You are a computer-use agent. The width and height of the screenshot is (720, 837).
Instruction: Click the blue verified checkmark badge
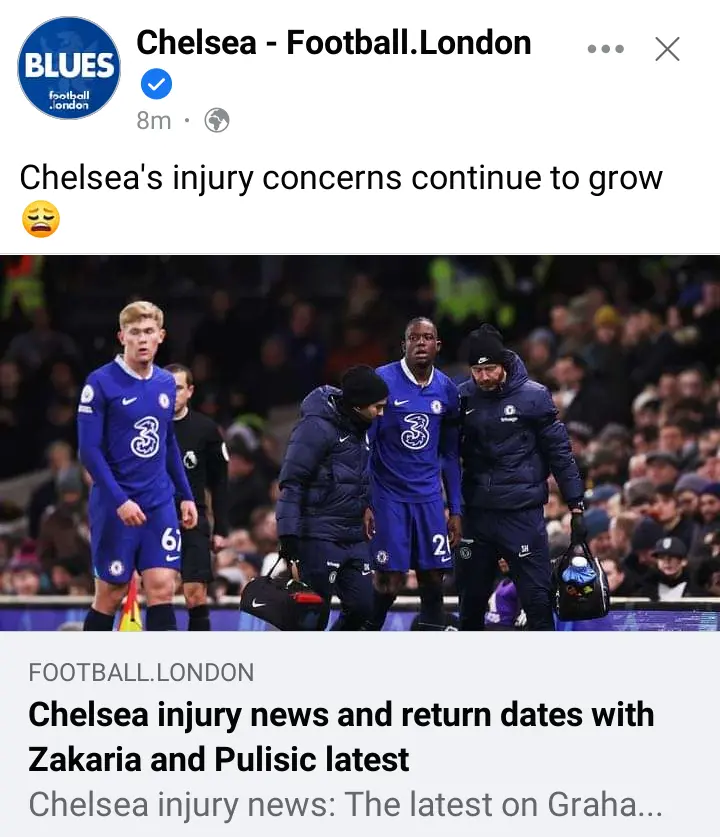(156, 84)
